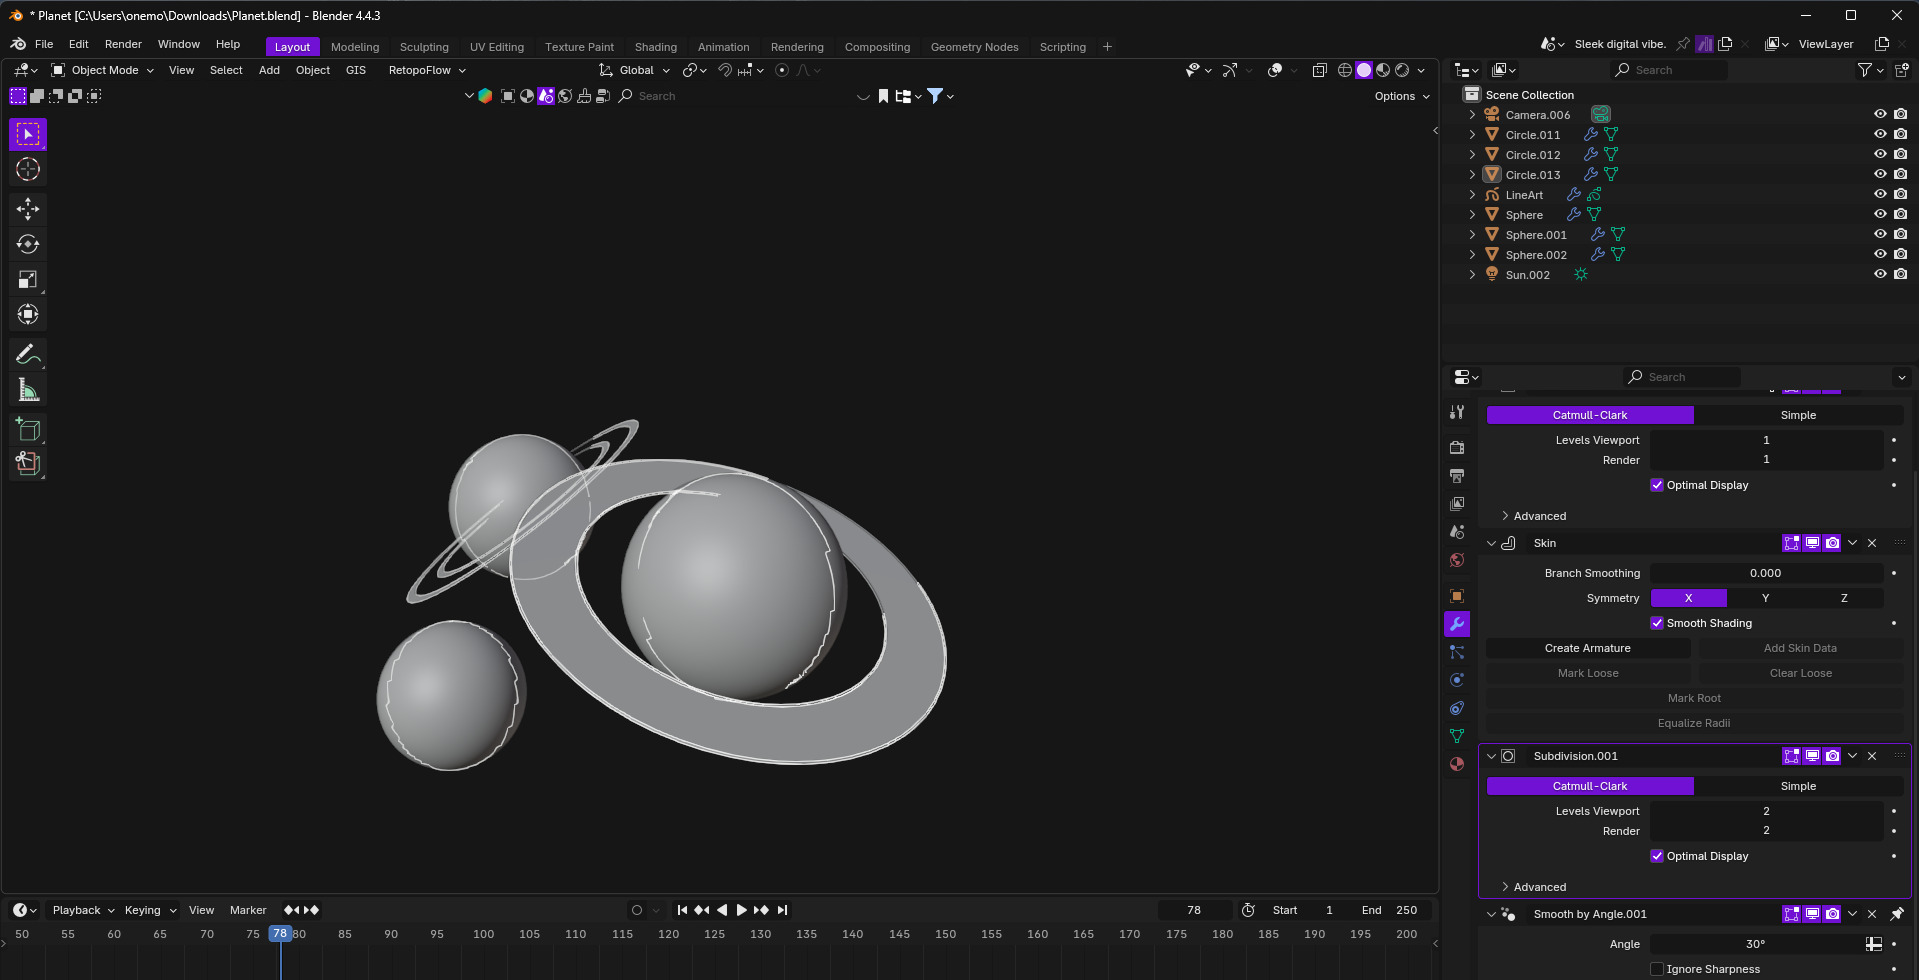Click the End frame field

1390,910
